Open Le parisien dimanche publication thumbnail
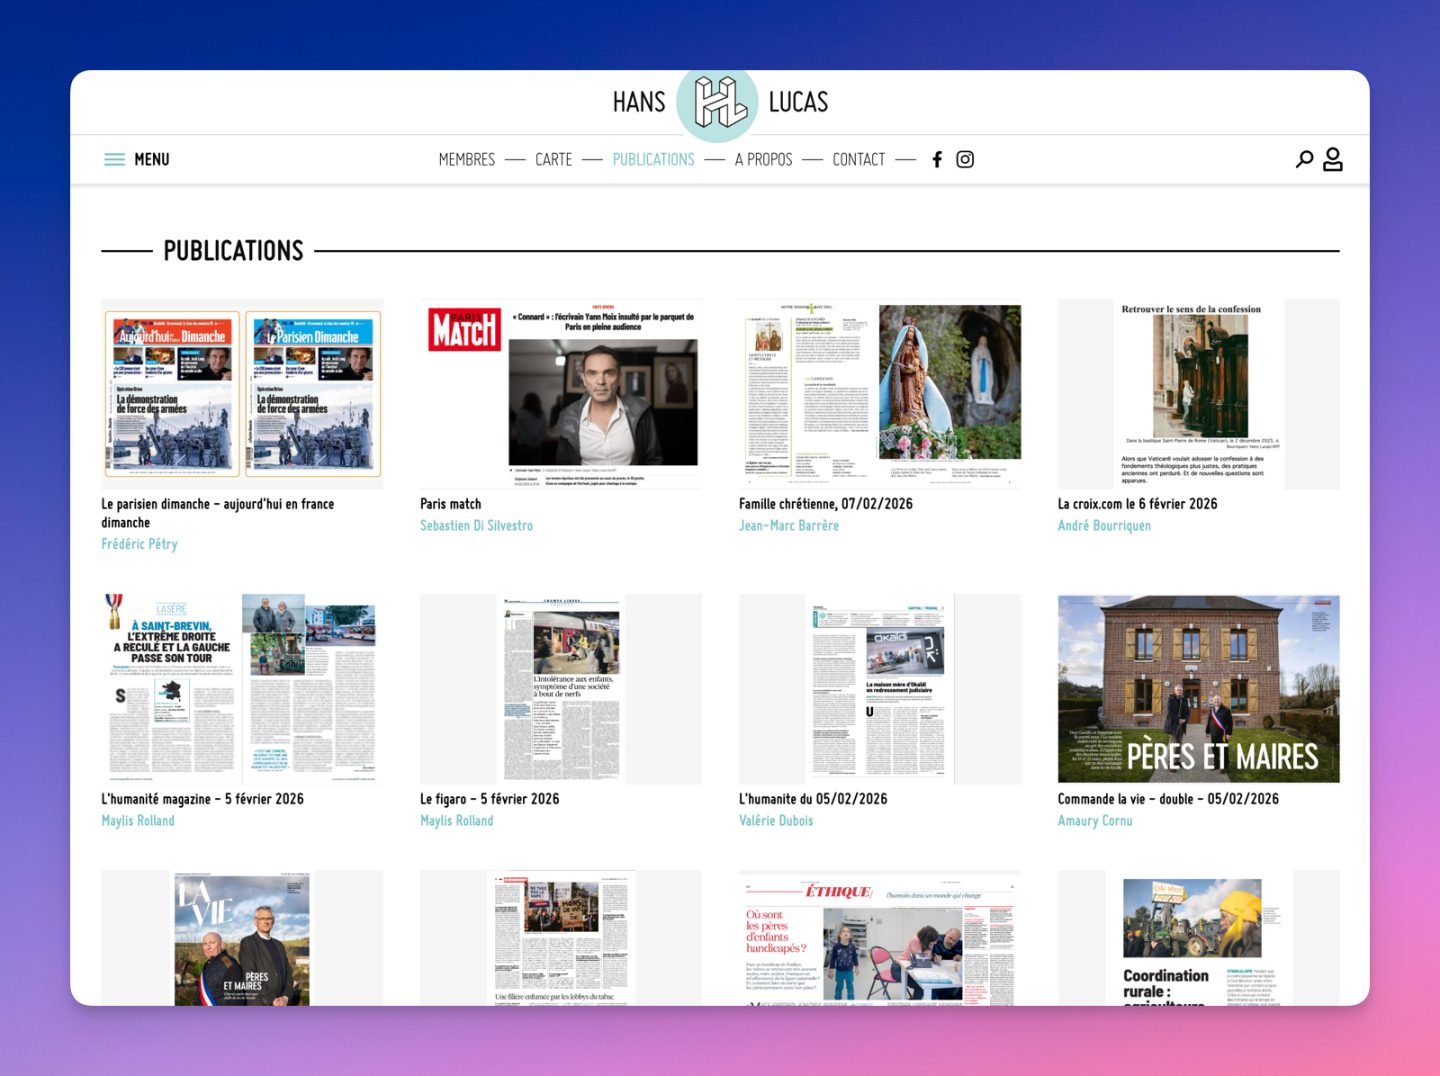 [242, 394]
